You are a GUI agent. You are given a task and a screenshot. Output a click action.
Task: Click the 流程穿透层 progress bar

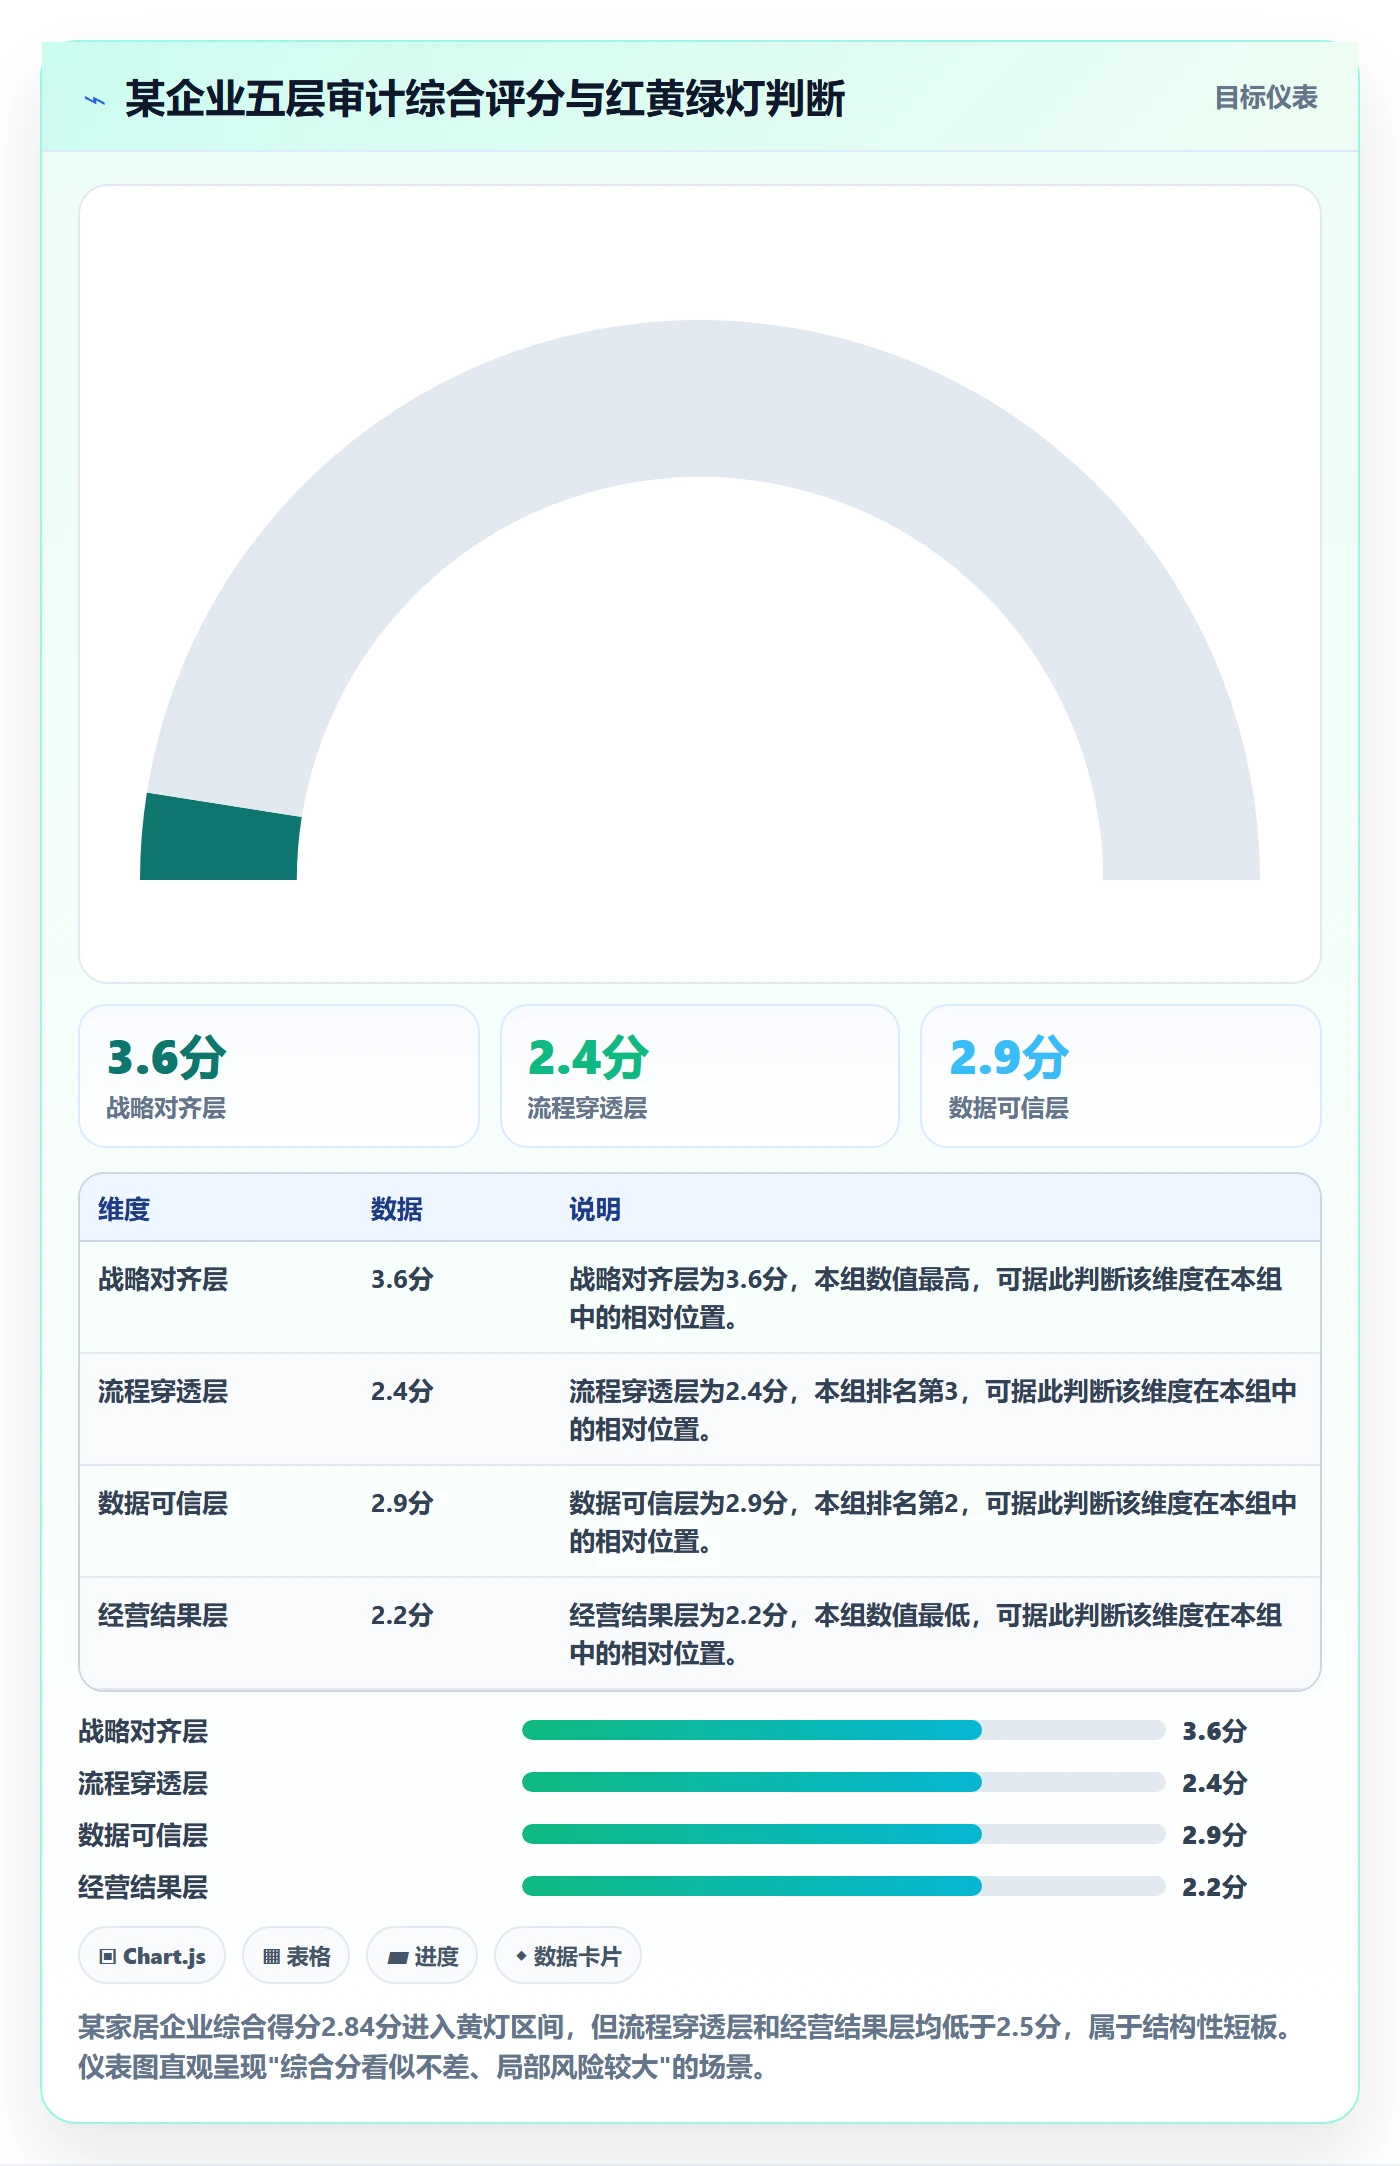point(843,1782)
